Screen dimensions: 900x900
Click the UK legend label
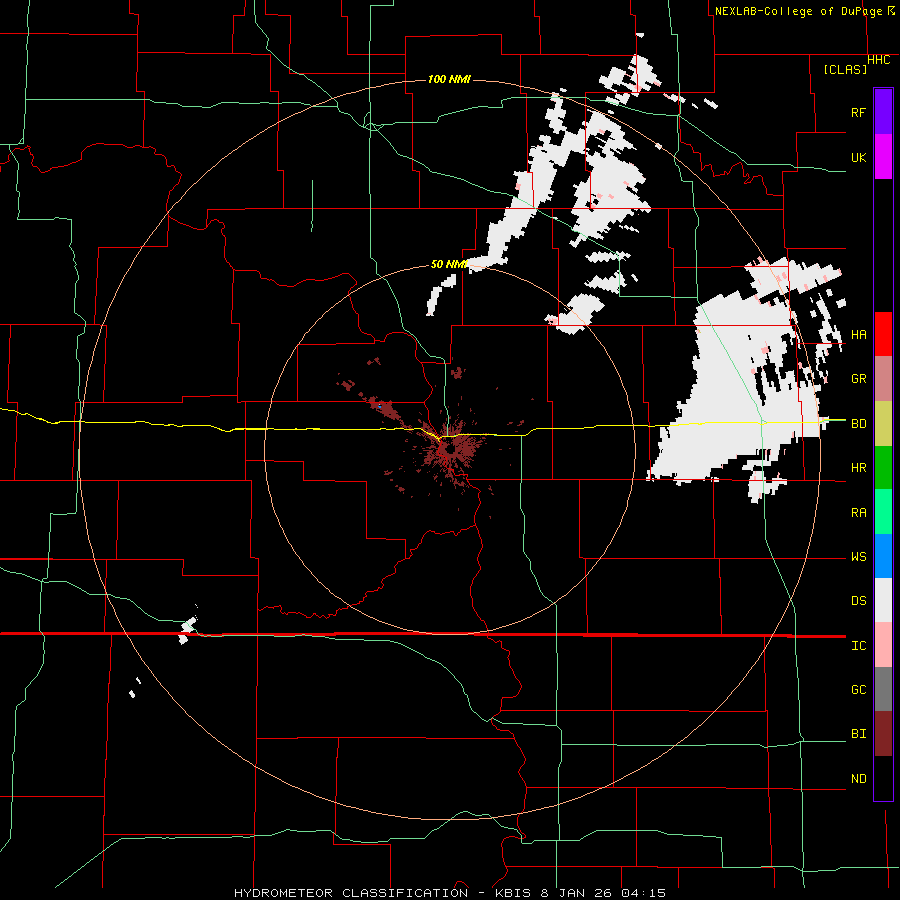point(858,157)
